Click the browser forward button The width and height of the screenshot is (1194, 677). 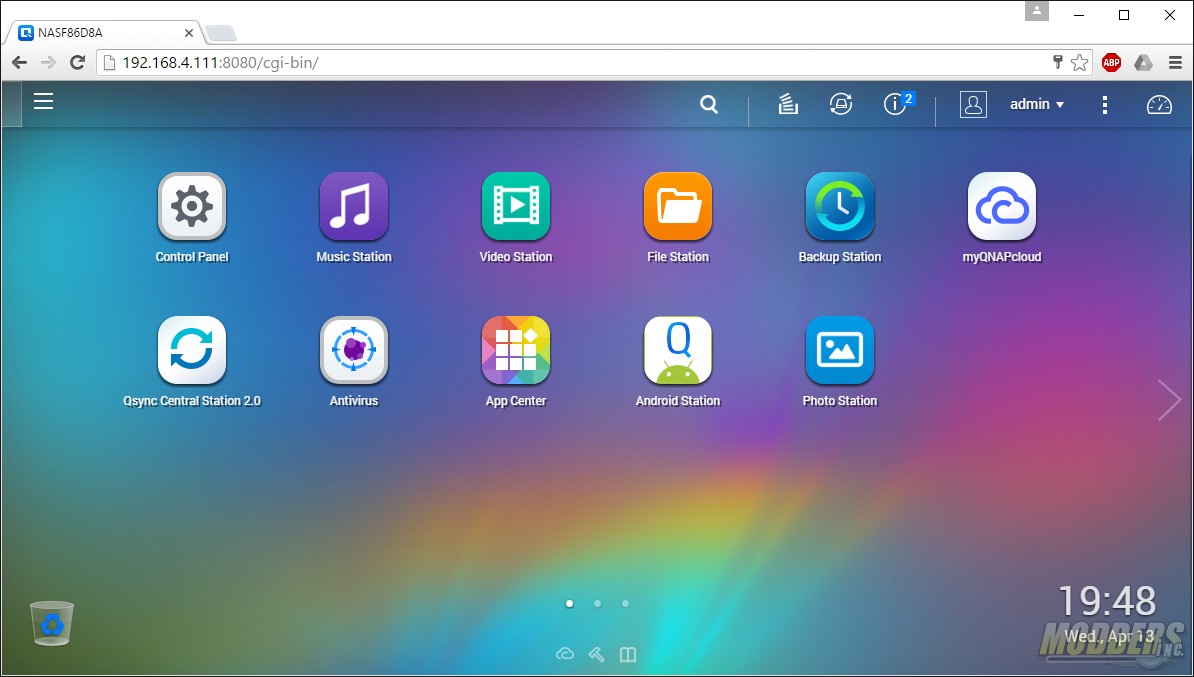(48, 62)
